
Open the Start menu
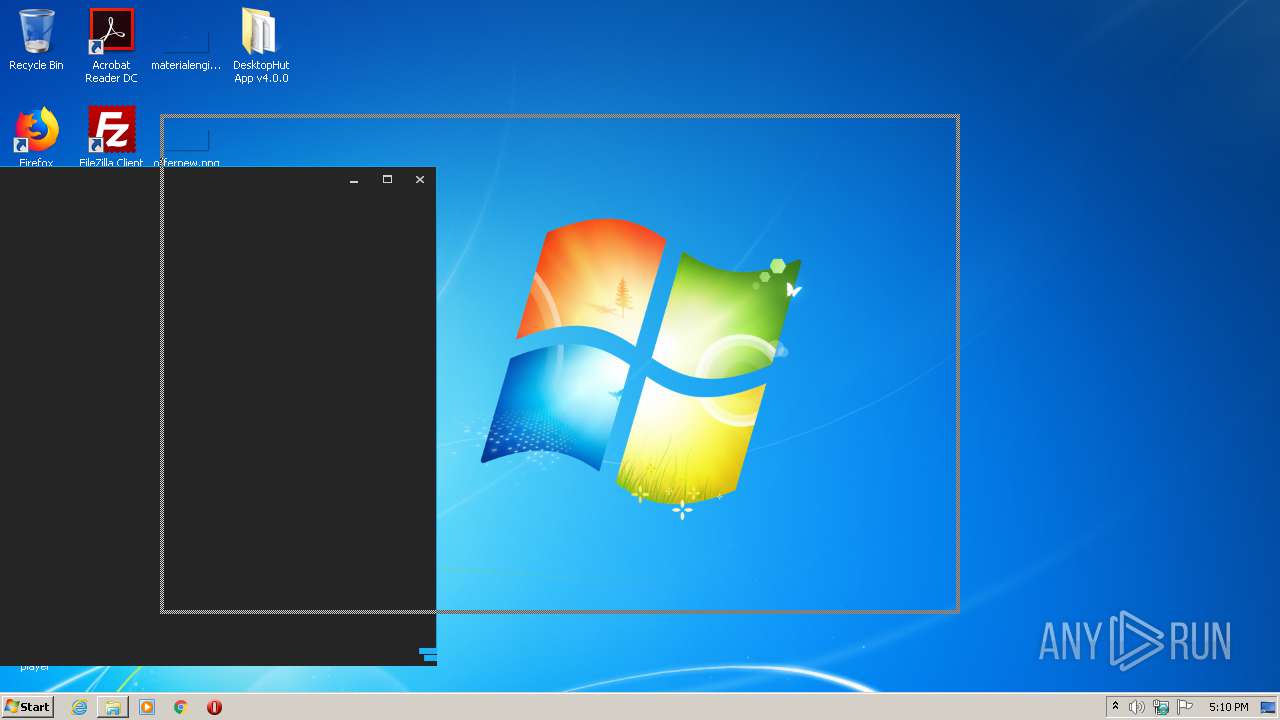point(28,707)
